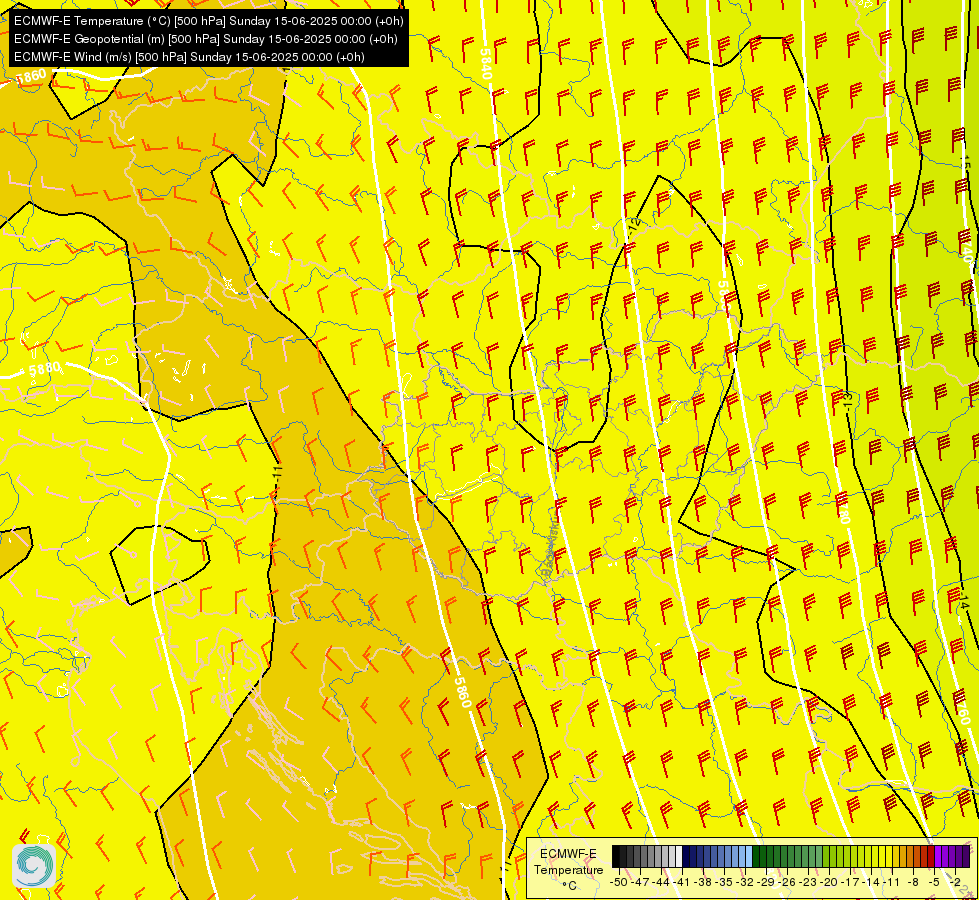Pick the dark red swatch above -5

point(931,856)
